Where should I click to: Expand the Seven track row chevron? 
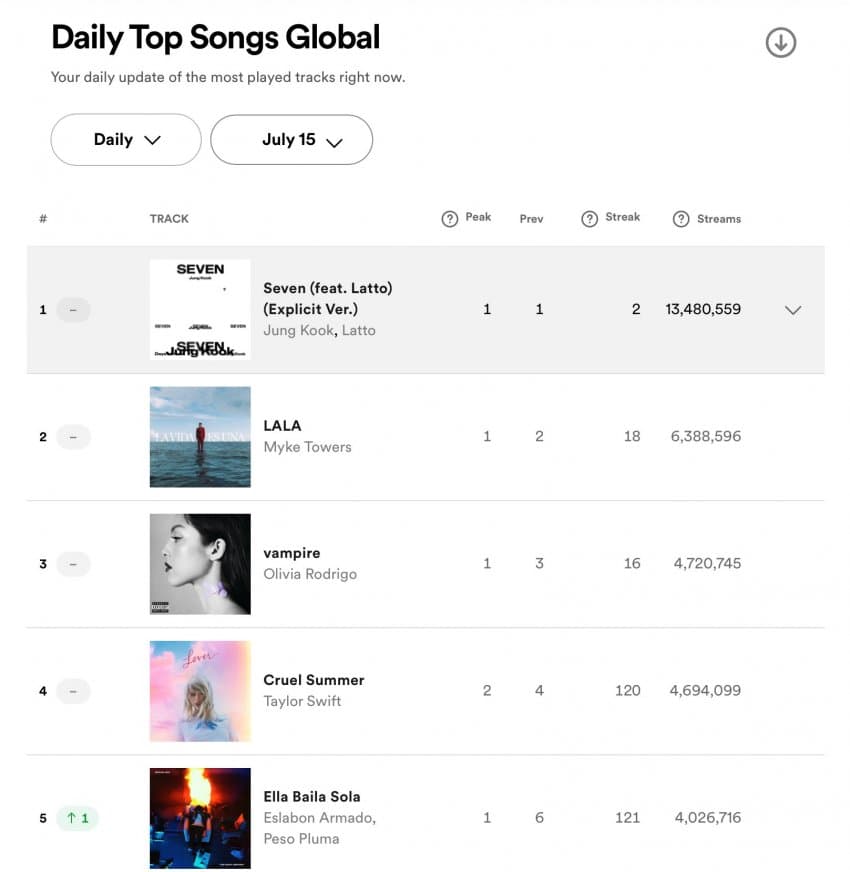click(x=793, y=310)
